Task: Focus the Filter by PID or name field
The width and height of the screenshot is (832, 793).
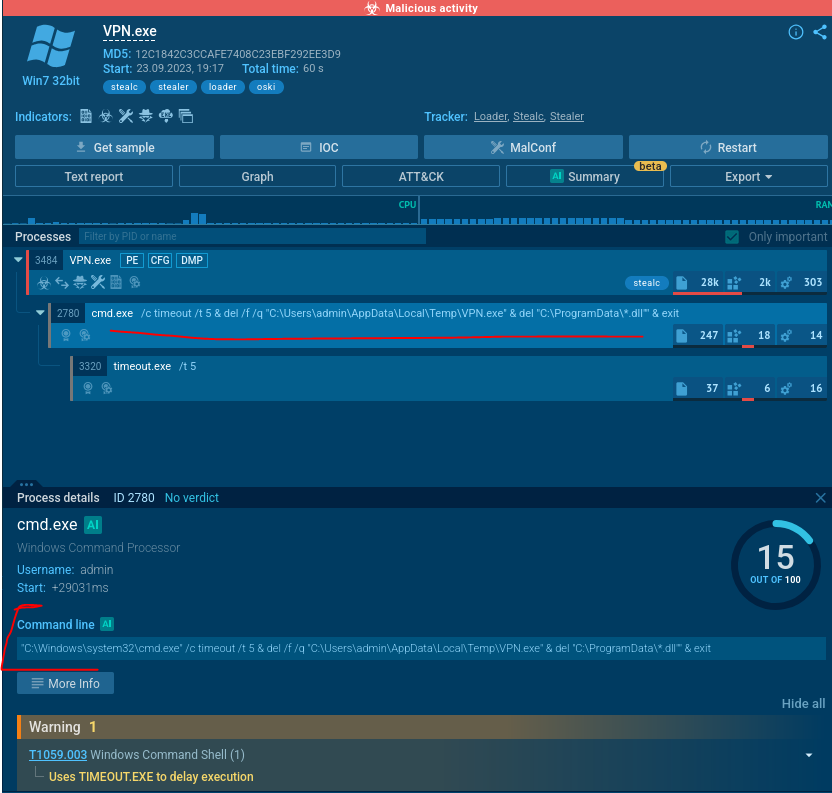Action: tap(252, 237)
